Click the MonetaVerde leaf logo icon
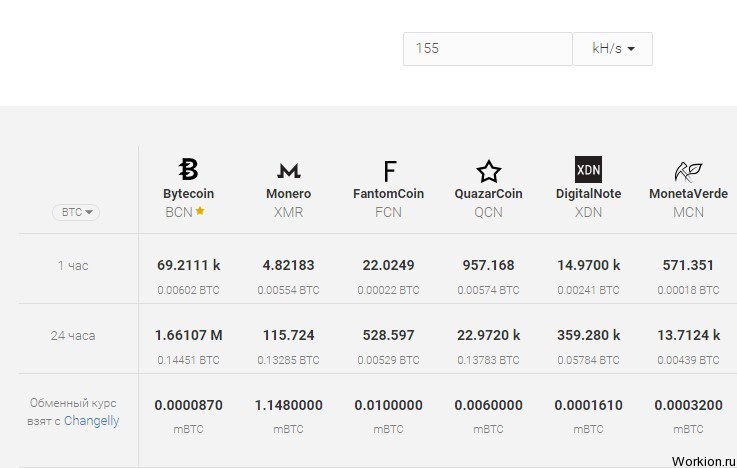This screenshot has height=468, width=737. 688,172
